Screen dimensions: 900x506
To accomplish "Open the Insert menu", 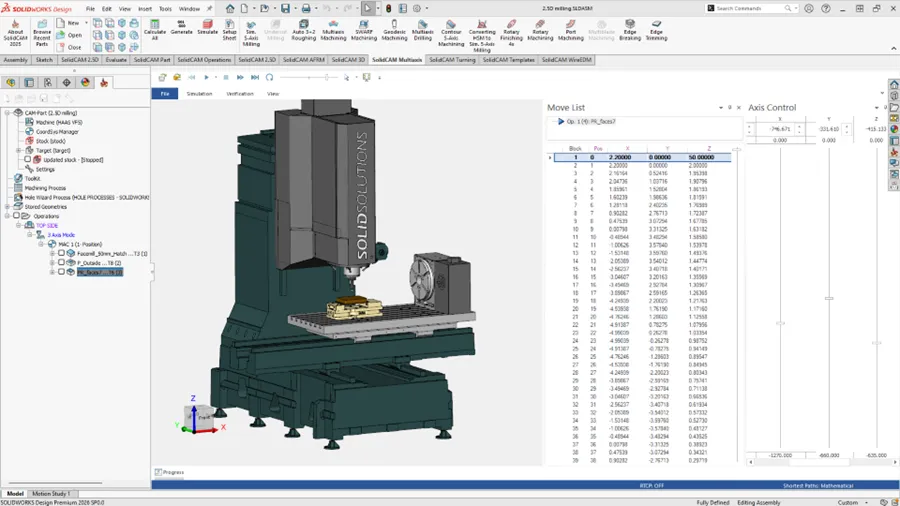I will [145, 9].
